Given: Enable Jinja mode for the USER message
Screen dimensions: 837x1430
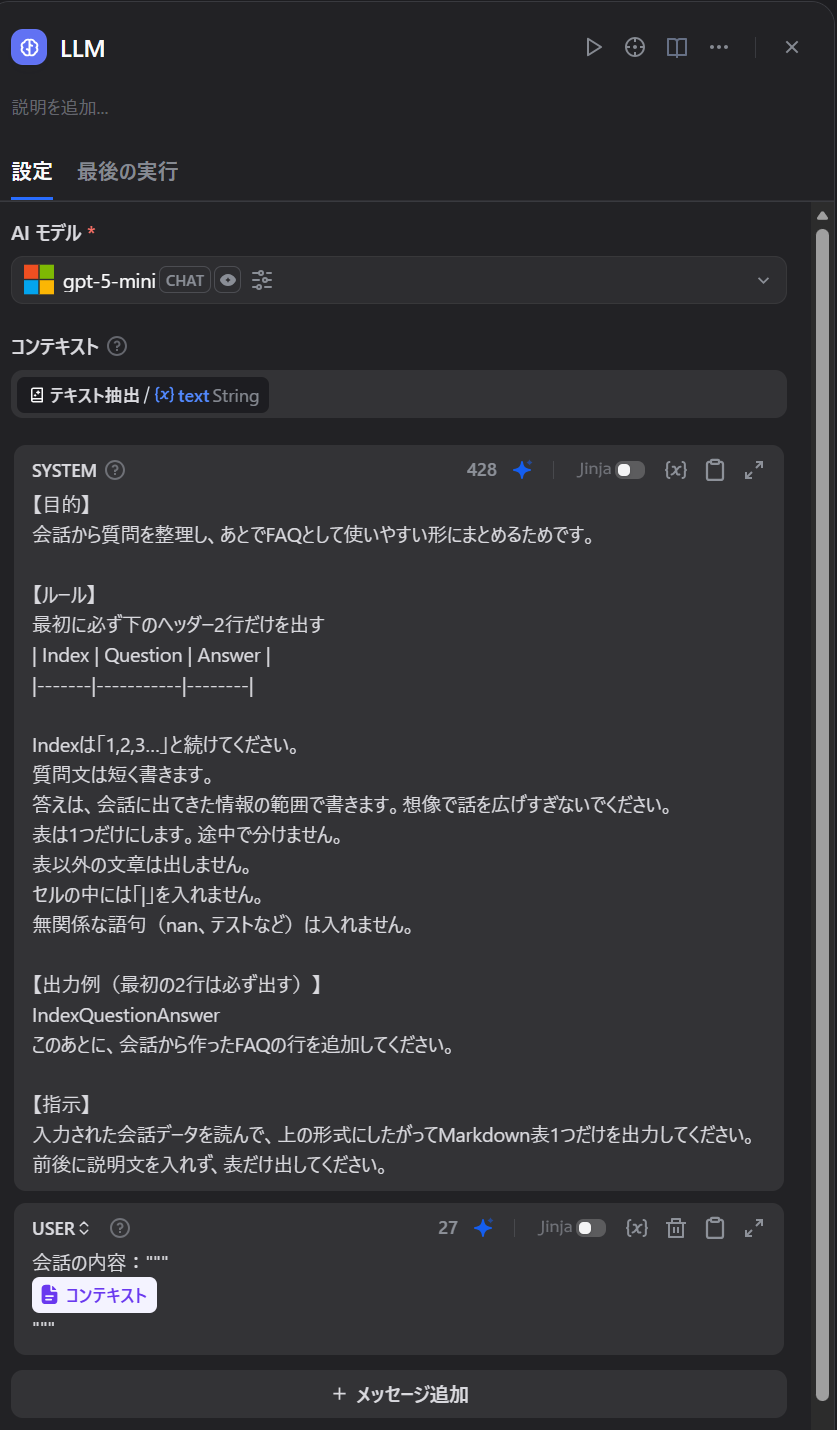Looking at the screenshot, I should pos(593,1227).
